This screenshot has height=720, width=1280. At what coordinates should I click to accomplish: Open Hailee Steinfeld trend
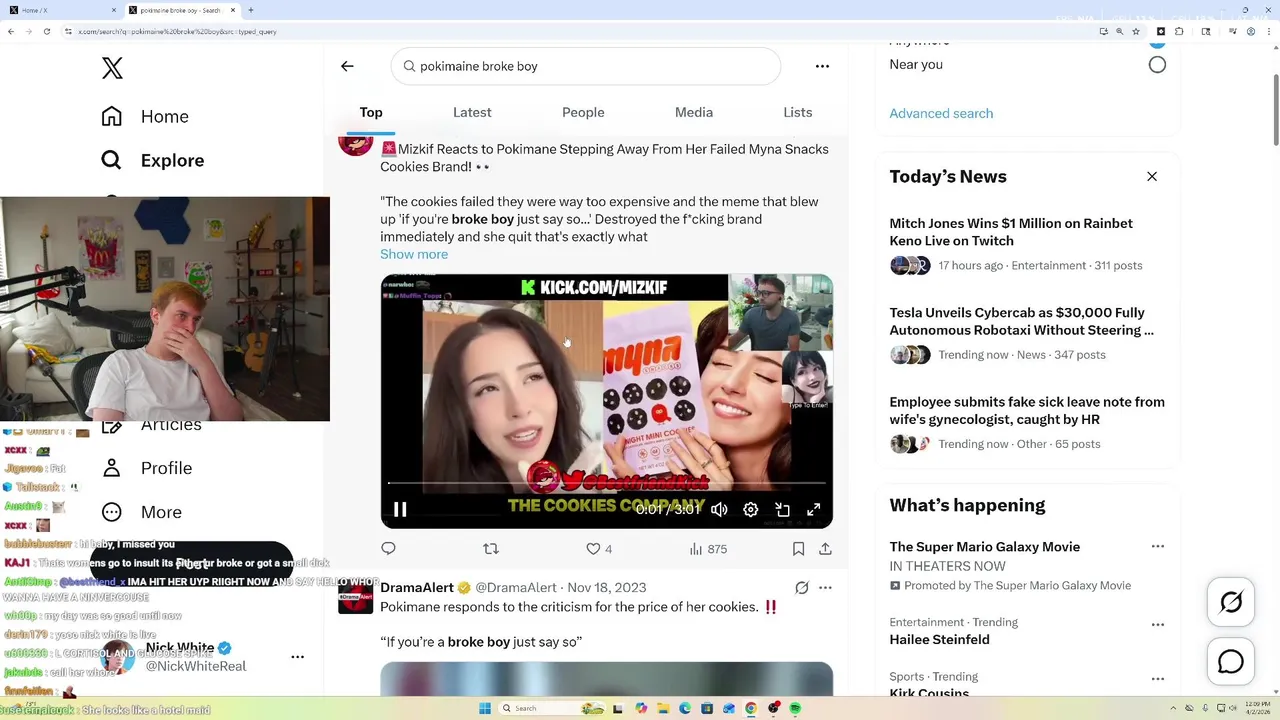(939, 640)
